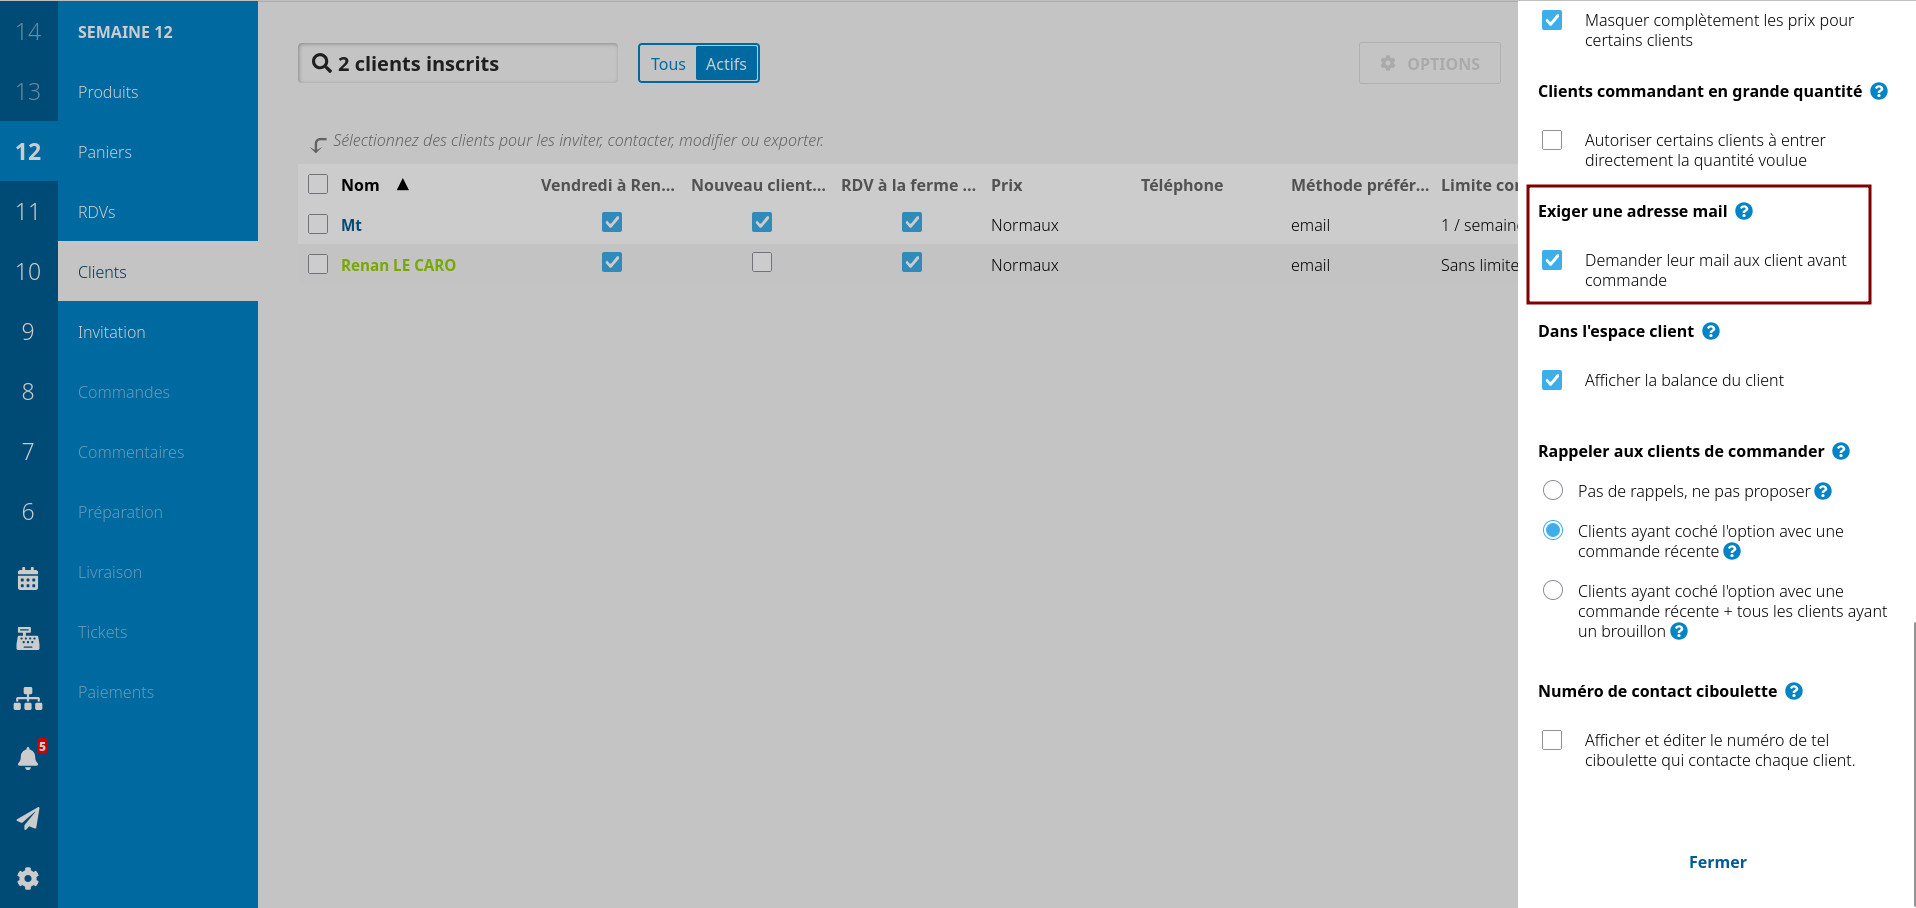Select Pas de rappels radio option
The width and height of the screenshot is (1916, 908).
coord(1553,490)
